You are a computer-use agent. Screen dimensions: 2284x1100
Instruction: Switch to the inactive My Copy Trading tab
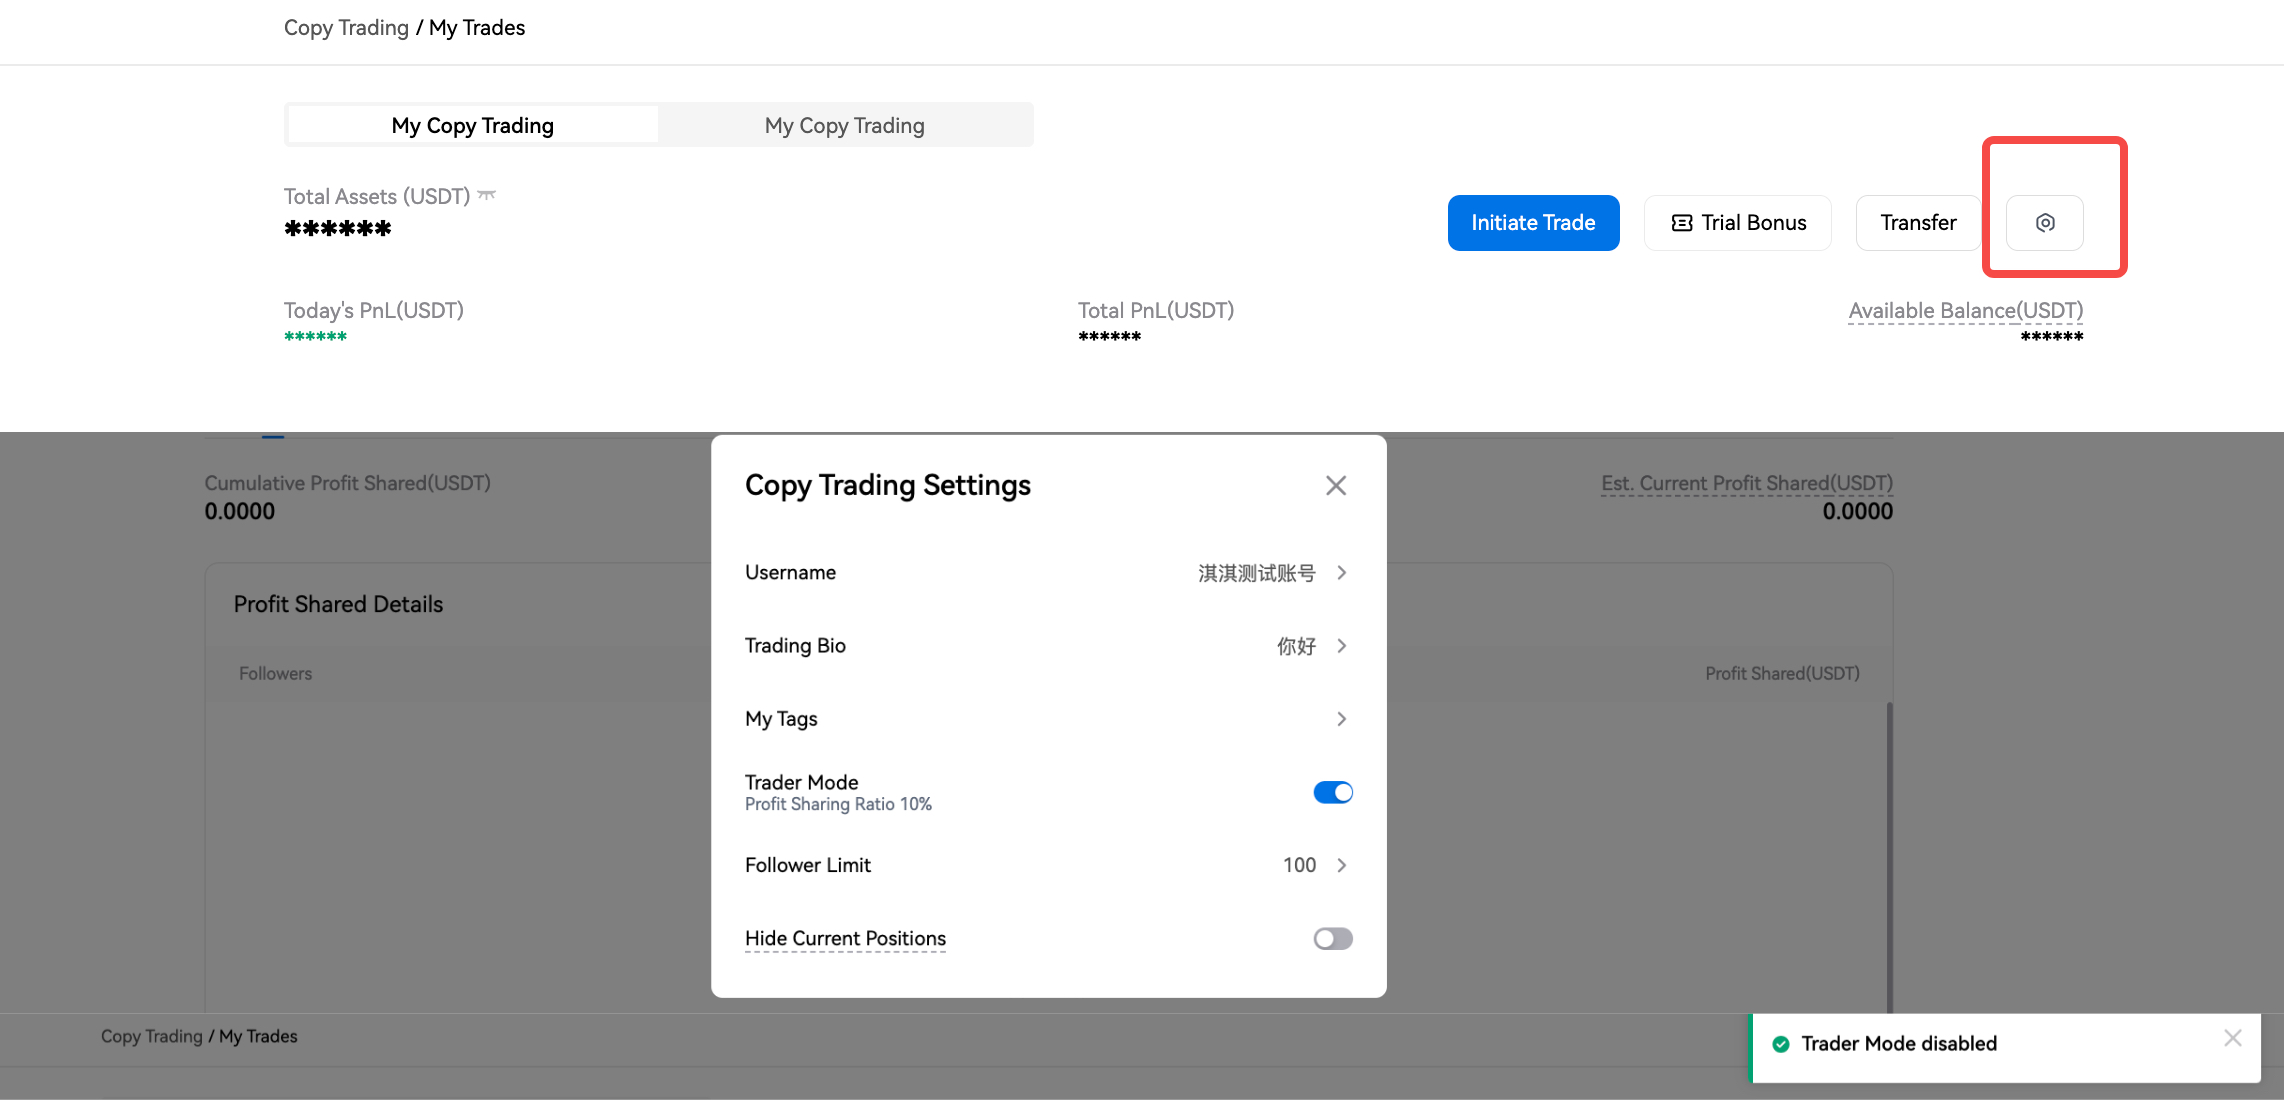tap(845, 125)
